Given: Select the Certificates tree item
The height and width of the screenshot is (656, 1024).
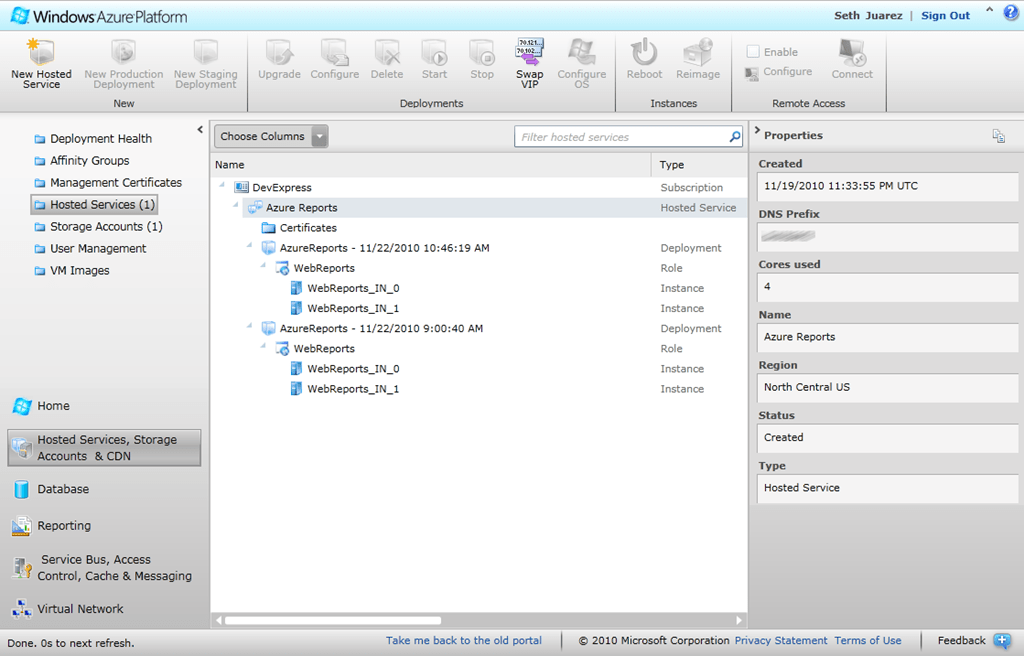Looking at the screenshot, I should pyautogui.click(x=300, y=228).
